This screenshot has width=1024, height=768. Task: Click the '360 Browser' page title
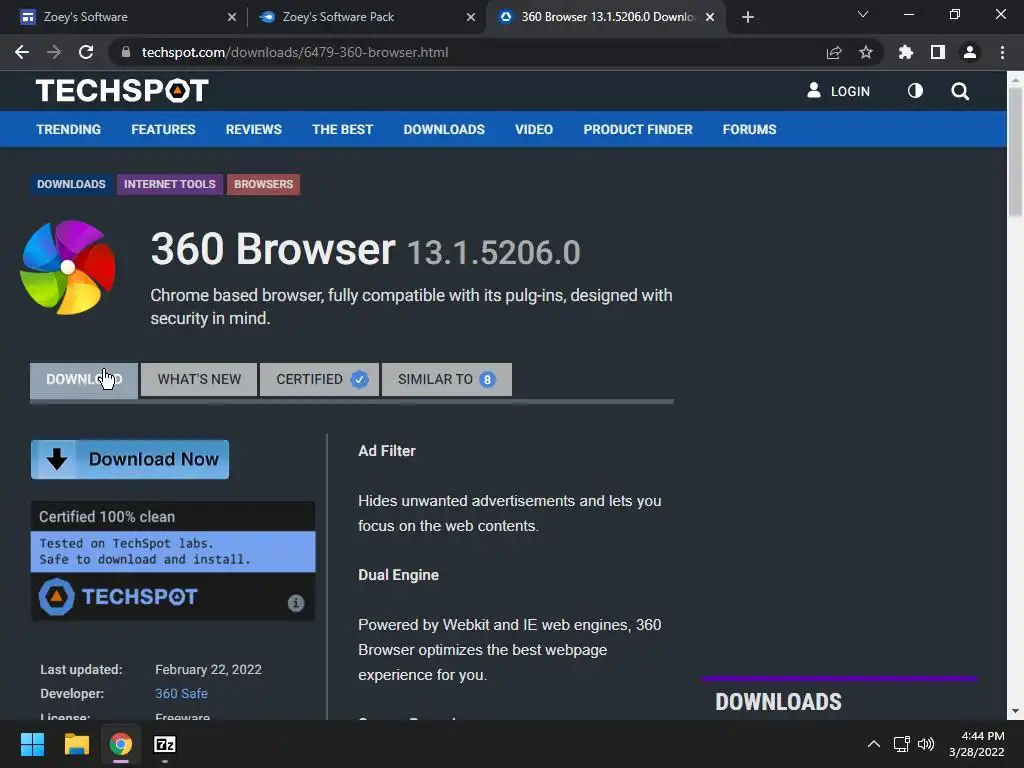point(273,249)
